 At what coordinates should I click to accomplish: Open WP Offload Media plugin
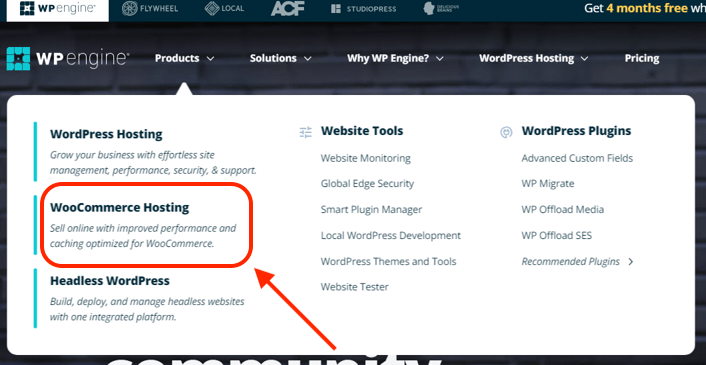(x=562, y=210)
